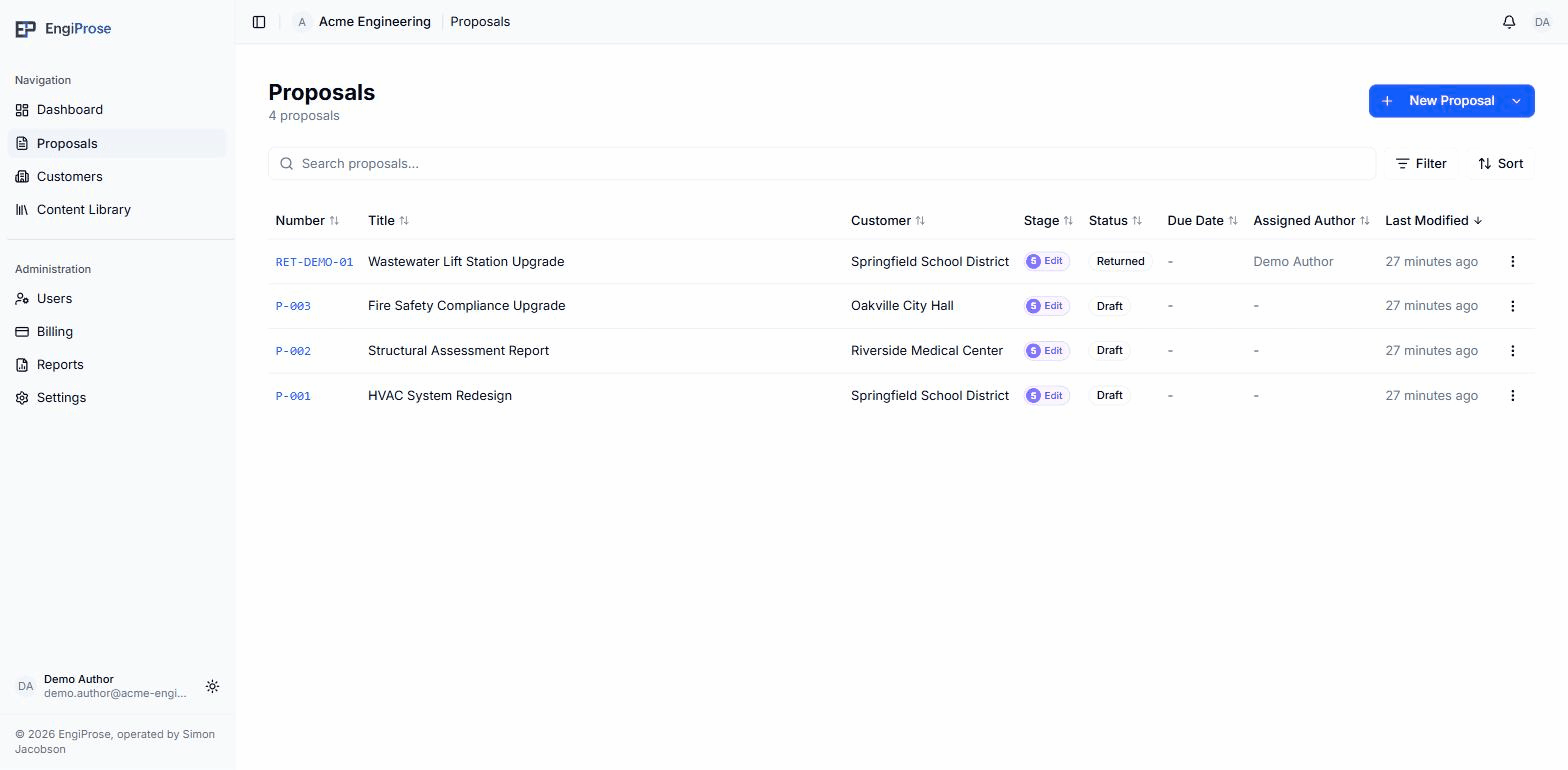This screenshot has width=1568, height=770.
Task: Click stage 5 Edit badge for RET-DEMO-01
Action: (1047, 261)
